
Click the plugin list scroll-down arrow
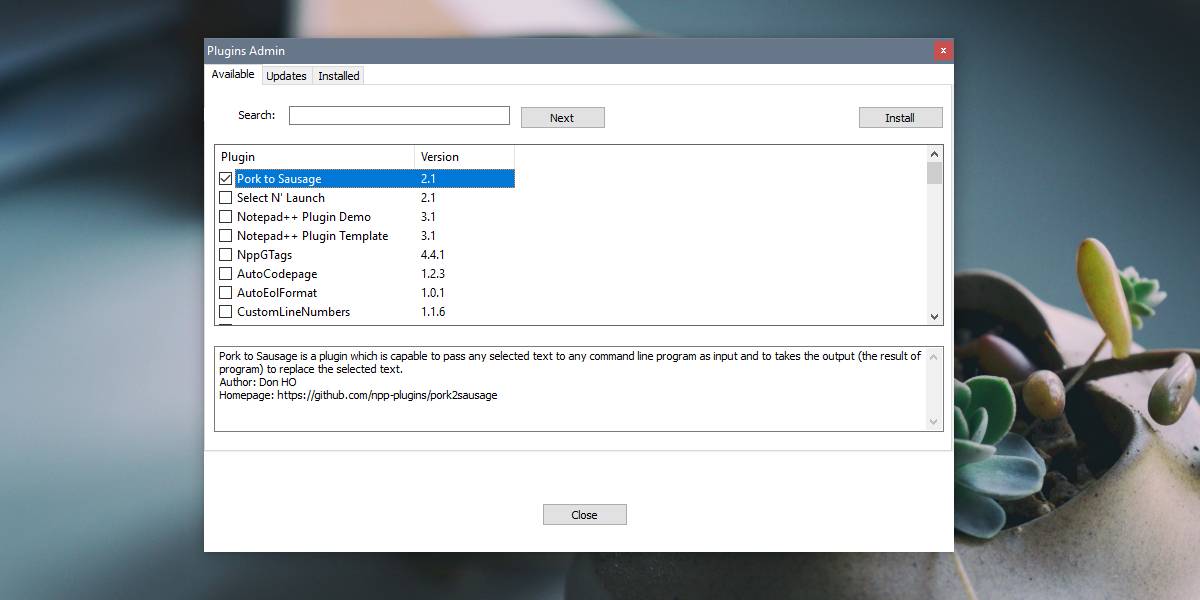(935, 316)
